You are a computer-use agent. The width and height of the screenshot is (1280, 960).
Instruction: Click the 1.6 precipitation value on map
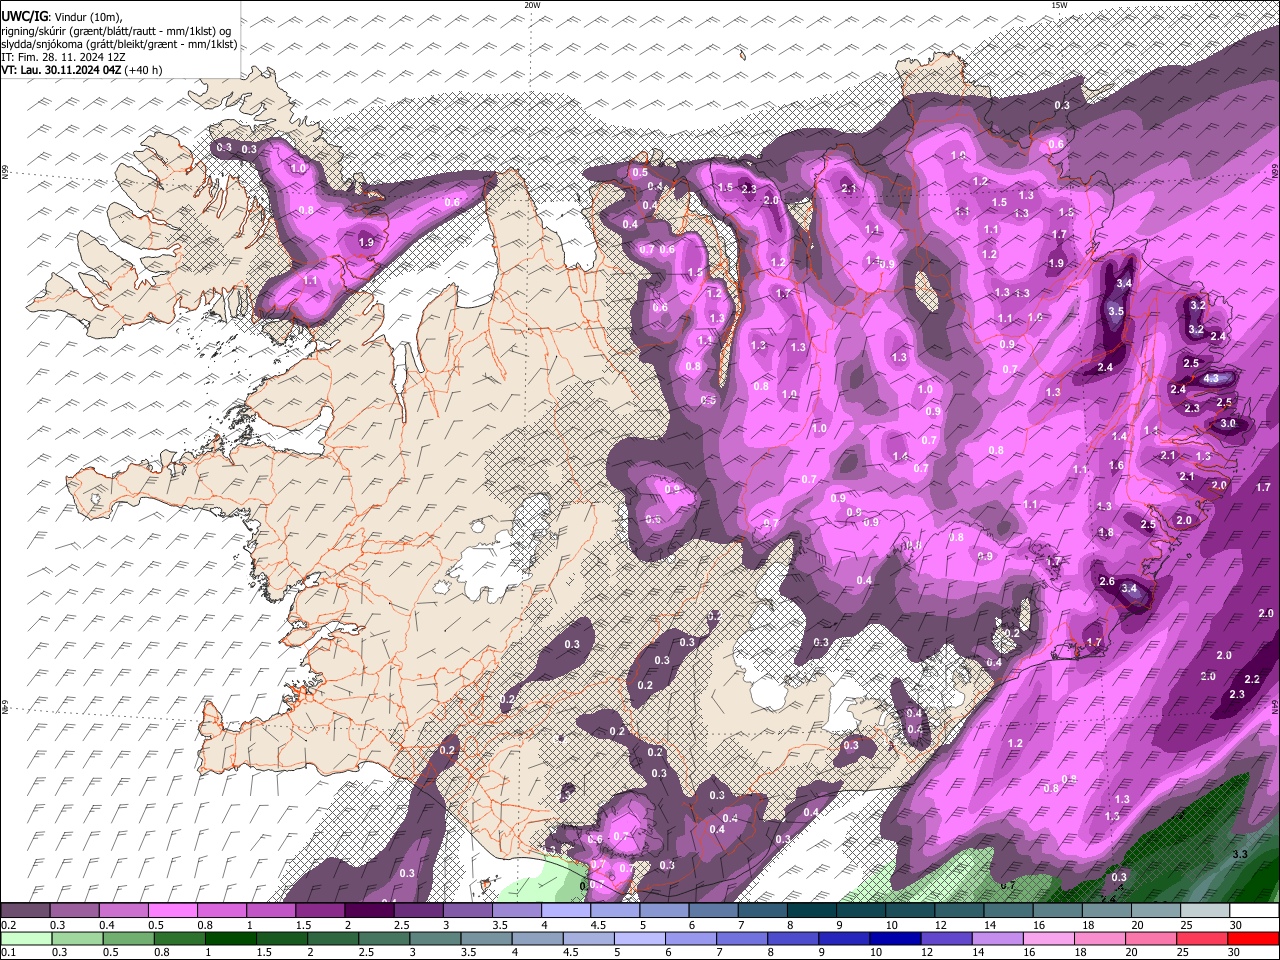(x=1117, y=466)
